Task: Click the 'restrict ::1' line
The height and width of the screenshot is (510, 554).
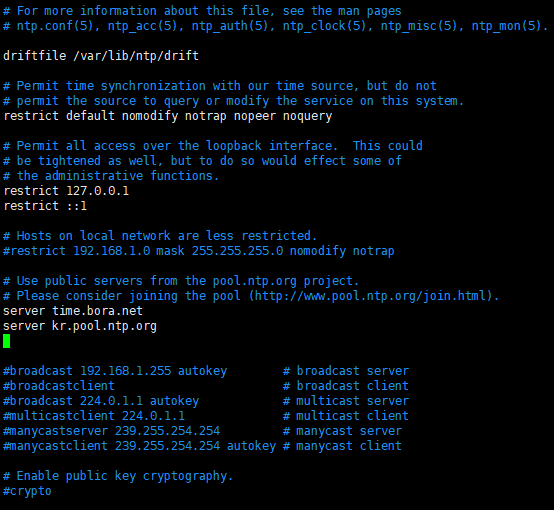Action: (45, 206)
